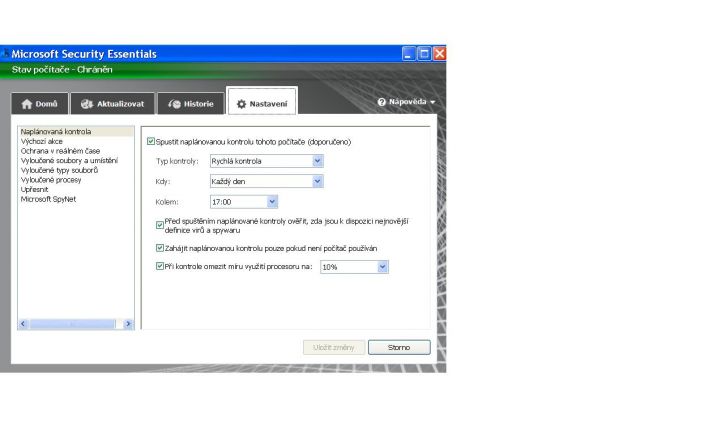Screen dimensions: 725x435
Task: Toggle Zahájit kontrolu pouze pokud není používán
Action: [x=160, y=248]
